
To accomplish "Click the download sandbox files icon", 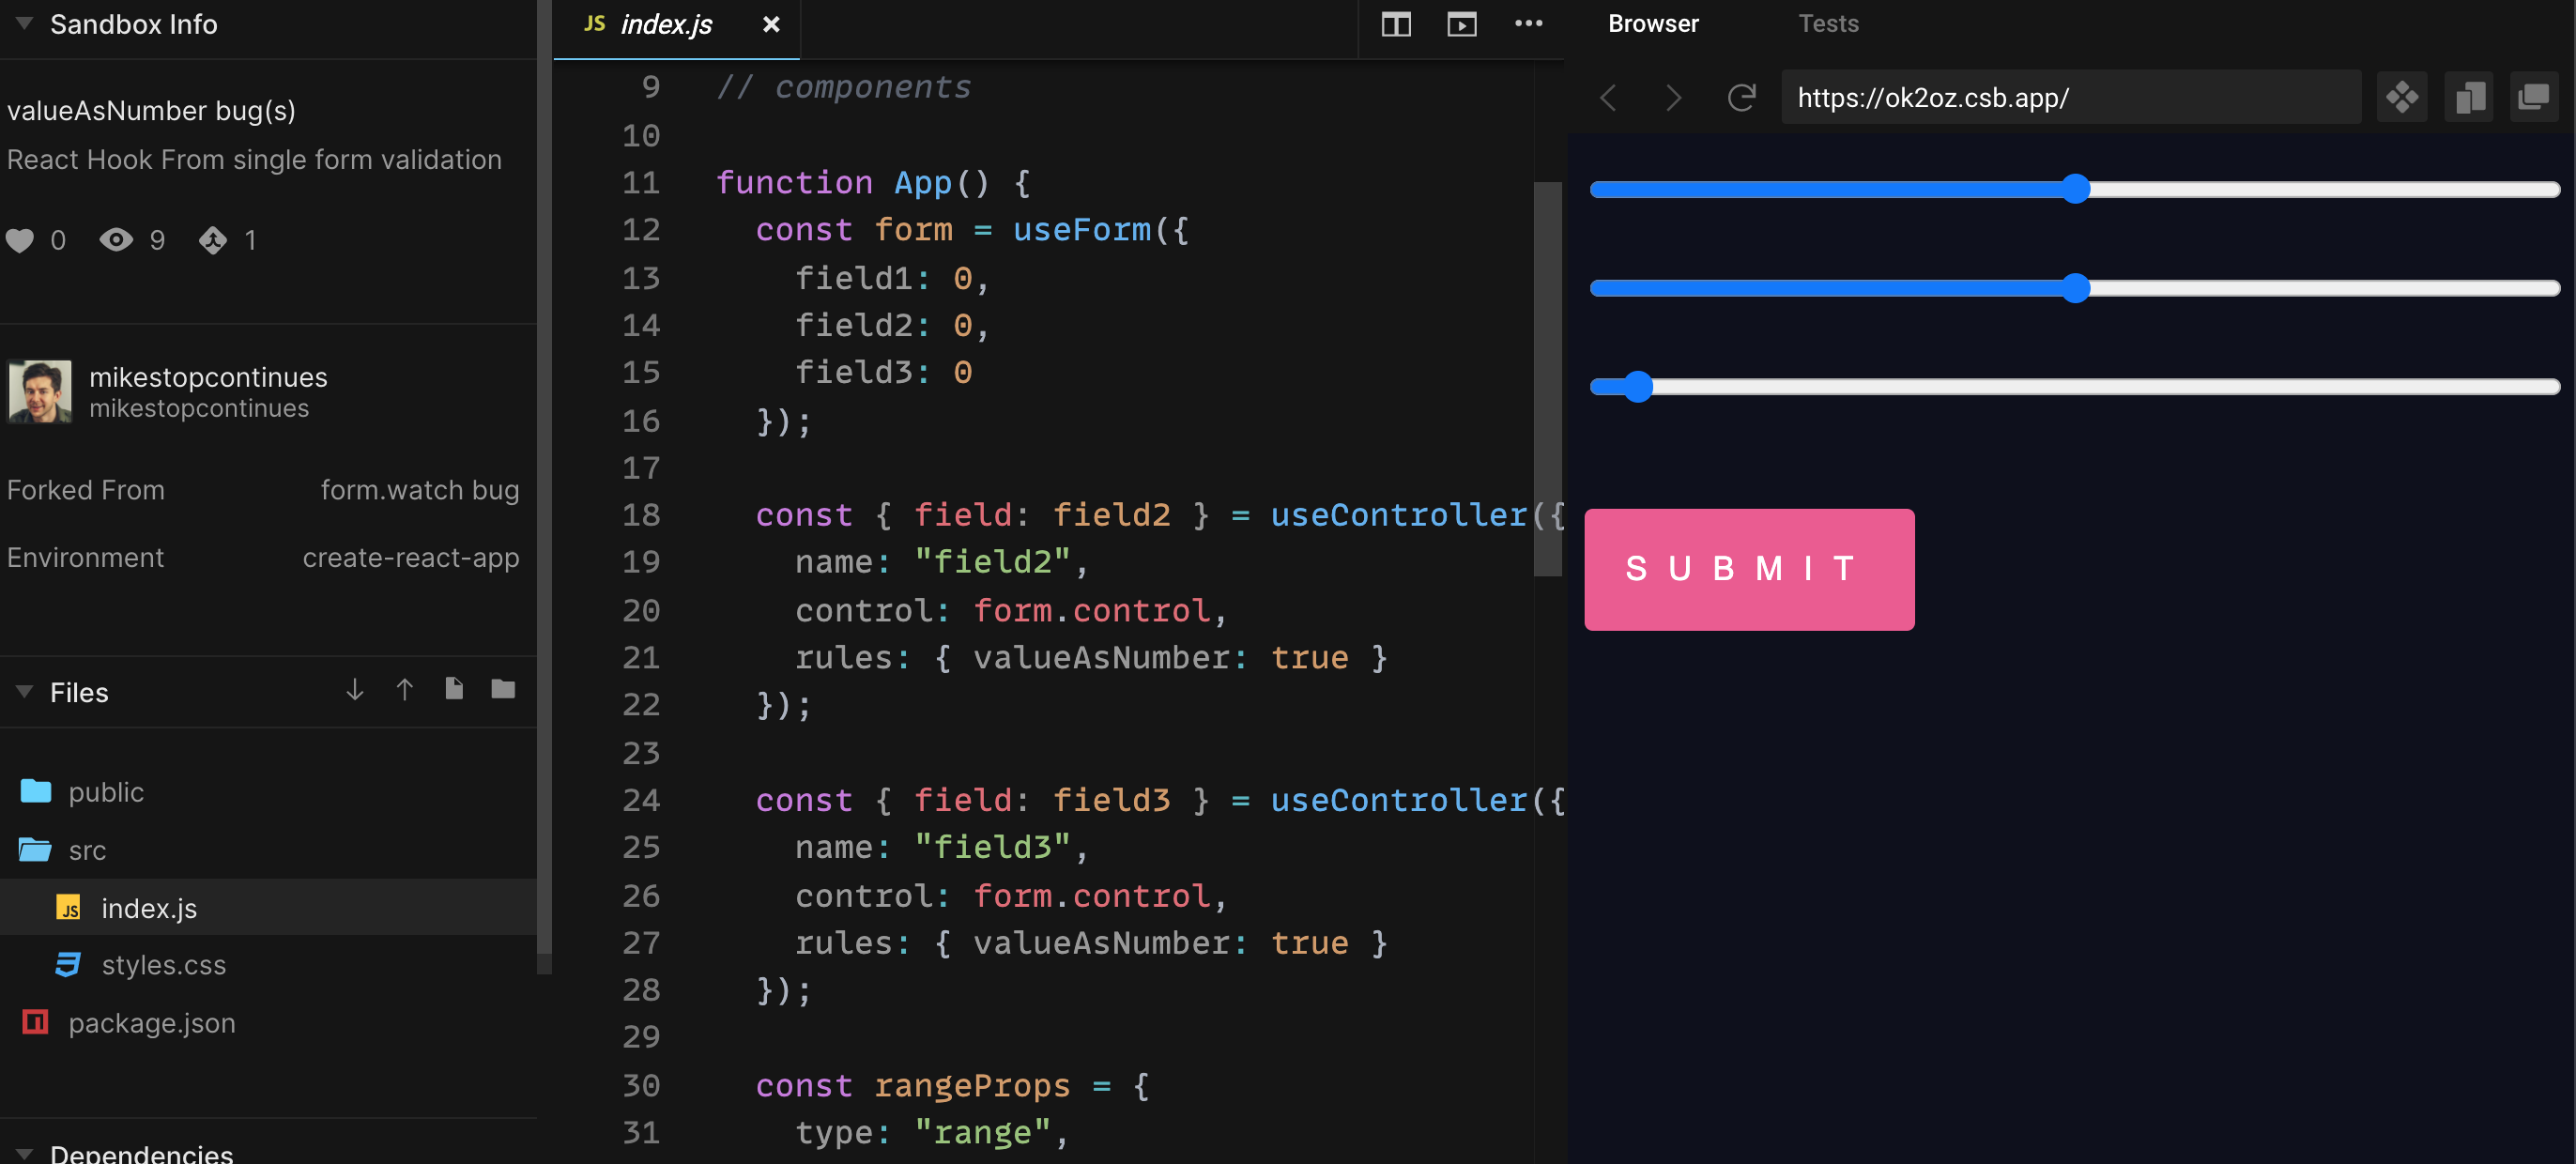I will pos(354,689).
